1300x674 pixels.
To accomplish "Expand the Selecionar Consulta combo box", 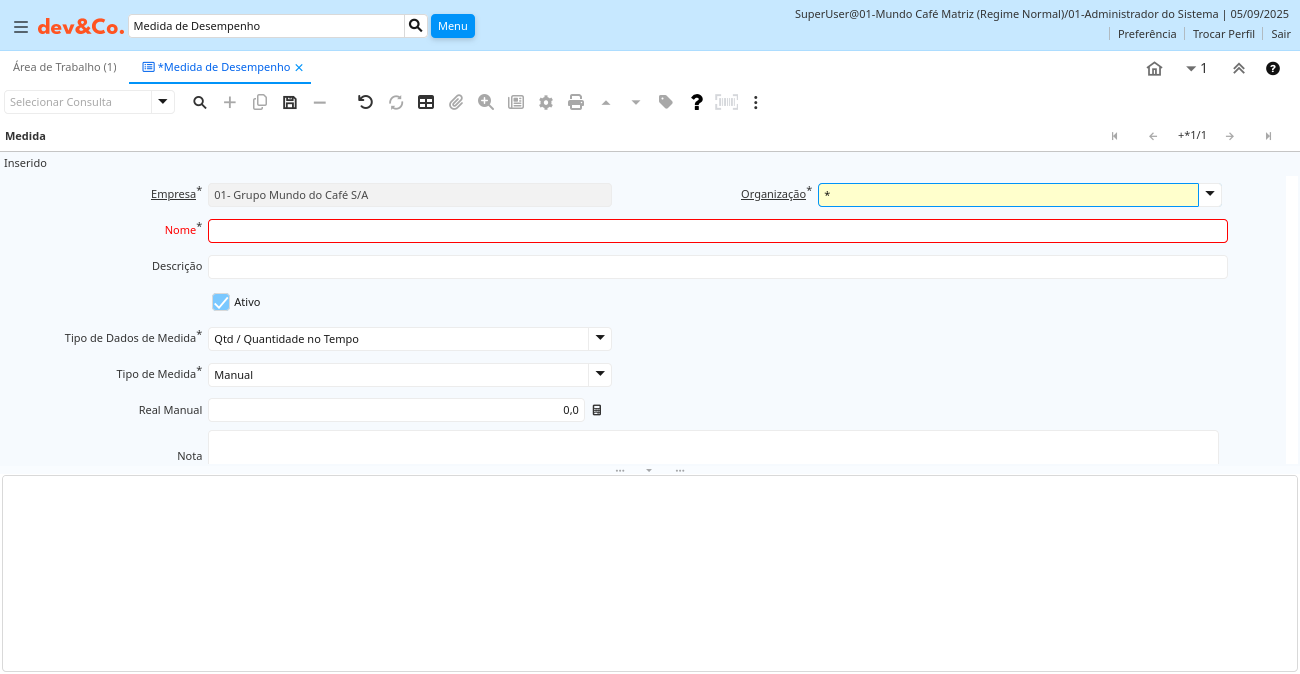I will [x=163, y=102].
